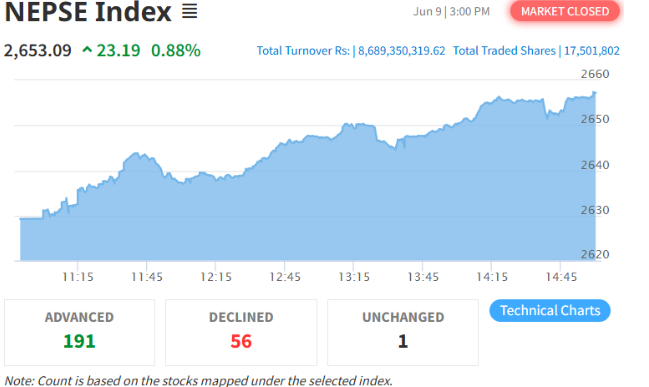This screenshot has height=387, width=649.
Task: Click the 2,653.09 index value
Action: (38, 50)
